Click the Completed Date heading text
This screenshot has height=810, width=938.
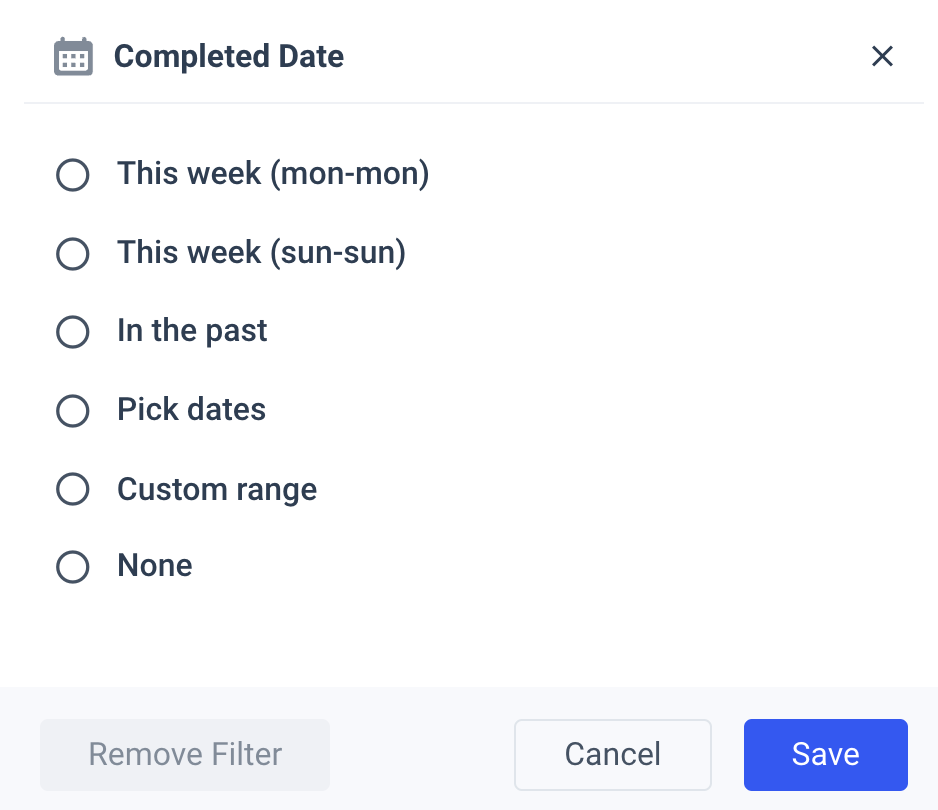[x=229, y=57]
